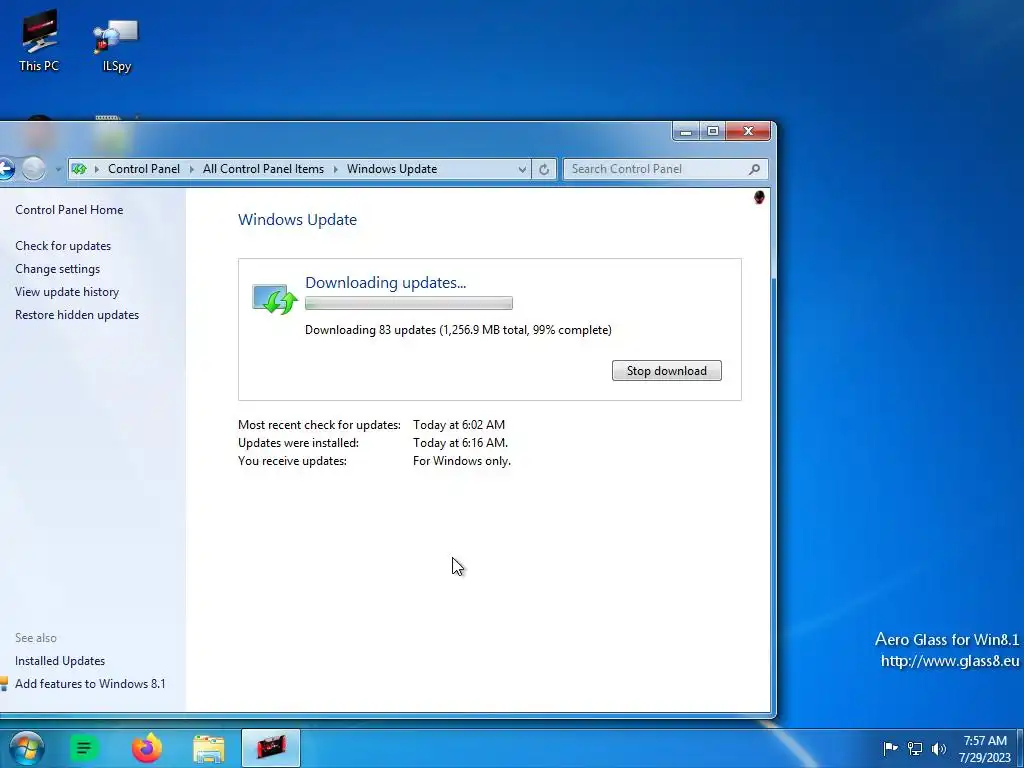
Task: Expand chevron after Control Panel breadcrumb
Action: pos(191,169)
